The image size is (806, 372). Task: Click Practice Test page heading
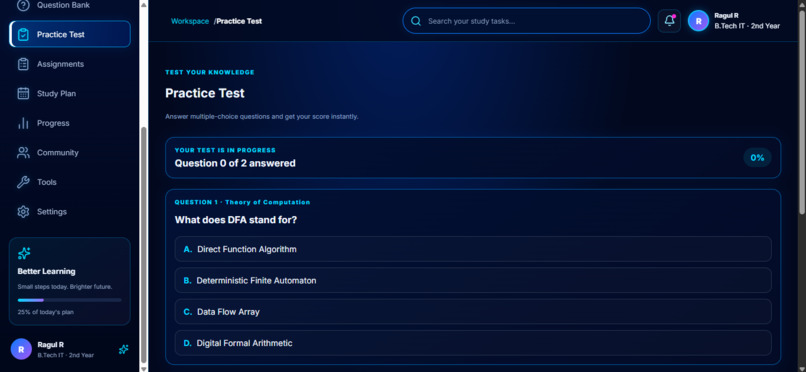pos(205,94)
